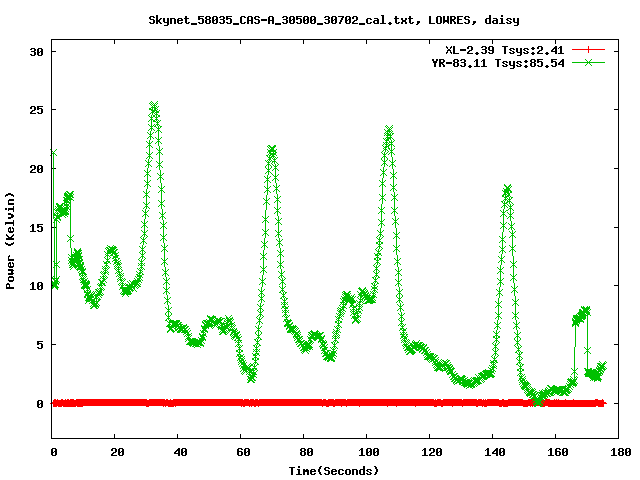This screenshot has height=480, width=640.
Task: Click the x-axis tick label 40
Action: [180, 452]
